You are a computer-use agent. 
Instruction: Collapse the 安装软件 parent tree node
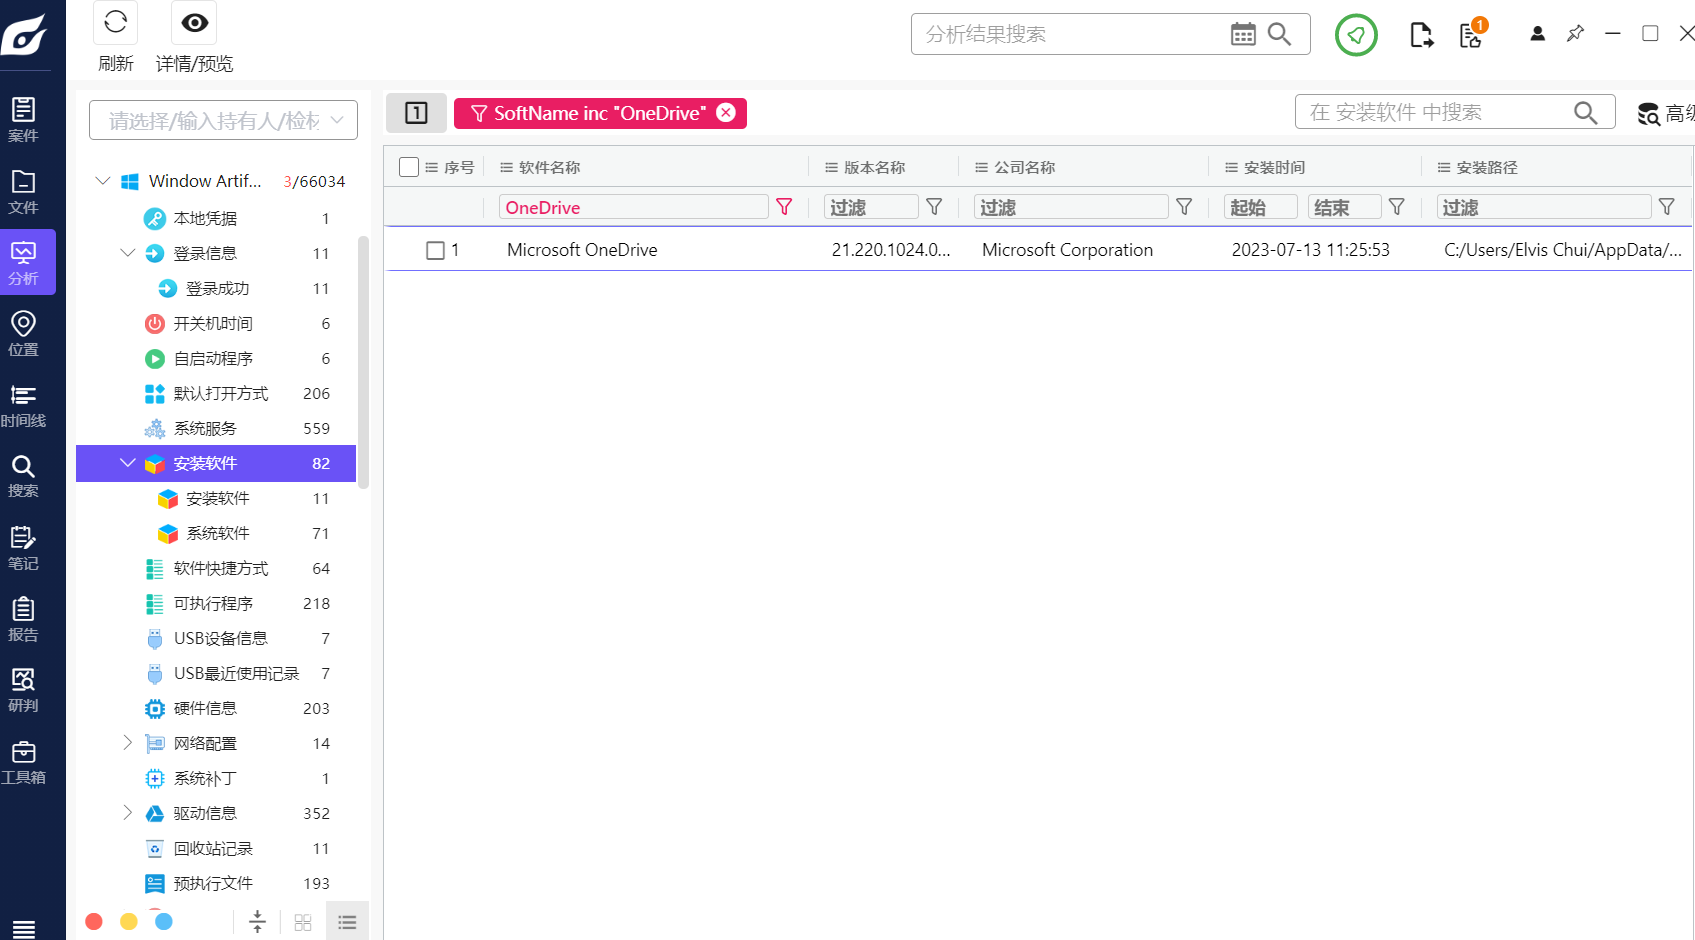pyautogui.click(x=127, y=463)
